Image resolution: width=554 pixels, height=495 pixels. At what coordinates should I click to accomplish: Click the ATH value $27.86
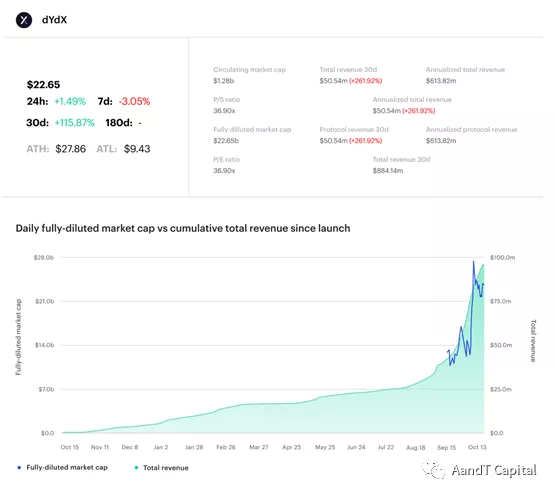tap(70, 149)
